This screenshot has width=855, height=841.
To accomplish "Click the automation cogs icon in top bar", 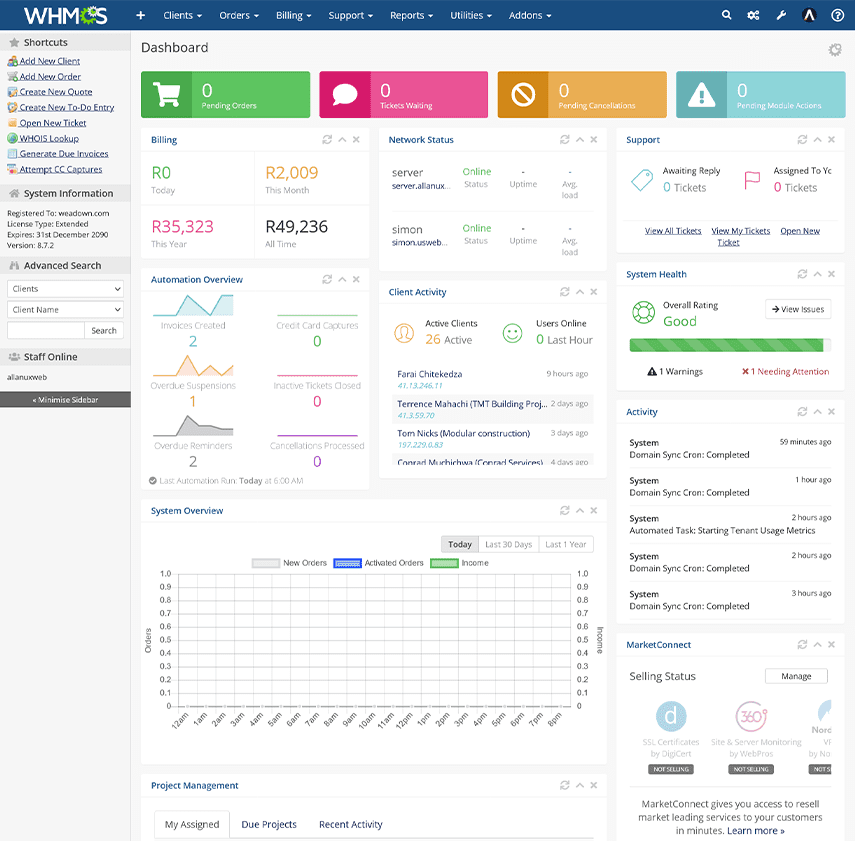I will coord(754,15).
